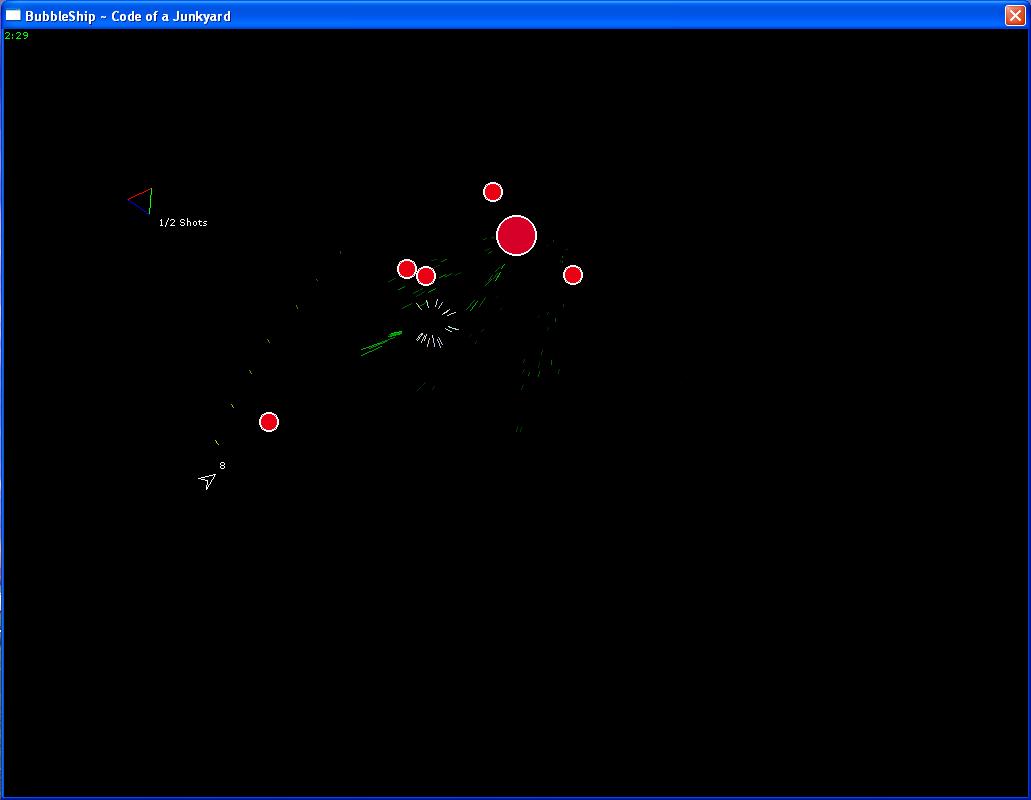The width and height of the screenshot is (1031, 800).
Task: Select the white arrow-shaped ship
Action: tap(207, 481)
